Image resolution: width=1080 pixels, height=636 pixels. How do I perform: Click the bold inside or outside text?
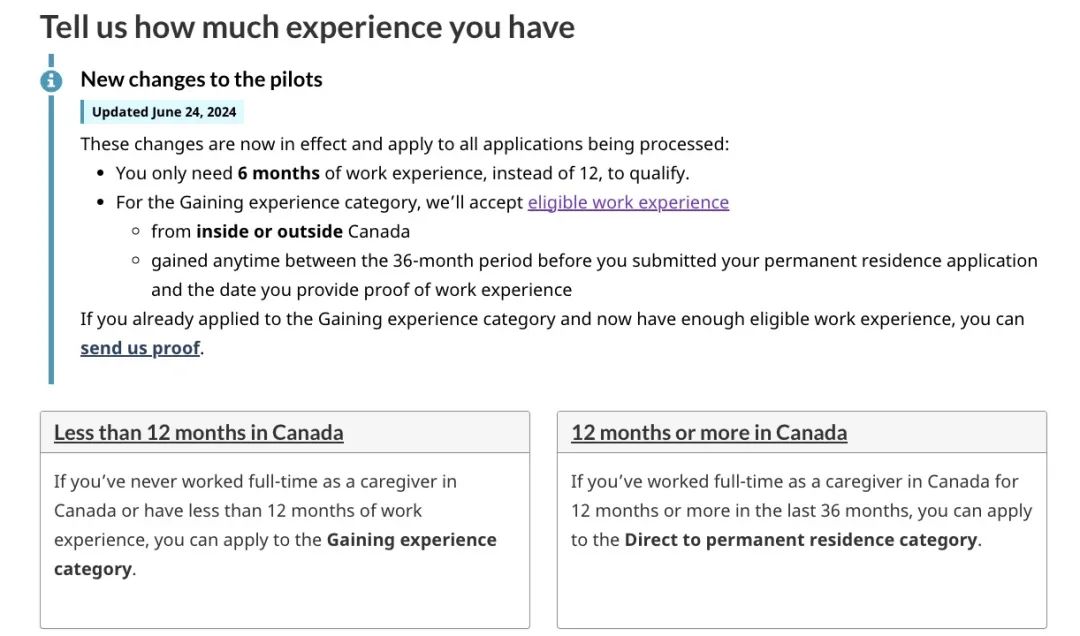tap(269, 232)
